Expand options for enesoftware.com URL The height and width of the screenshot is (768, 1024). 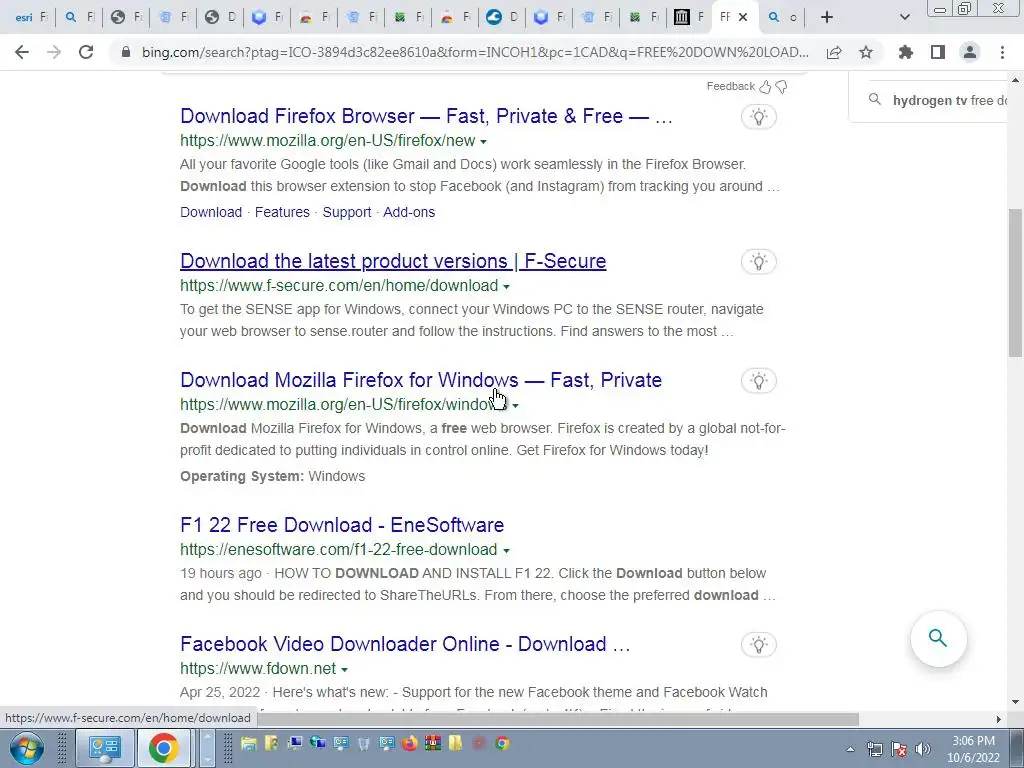click(506, 551)
